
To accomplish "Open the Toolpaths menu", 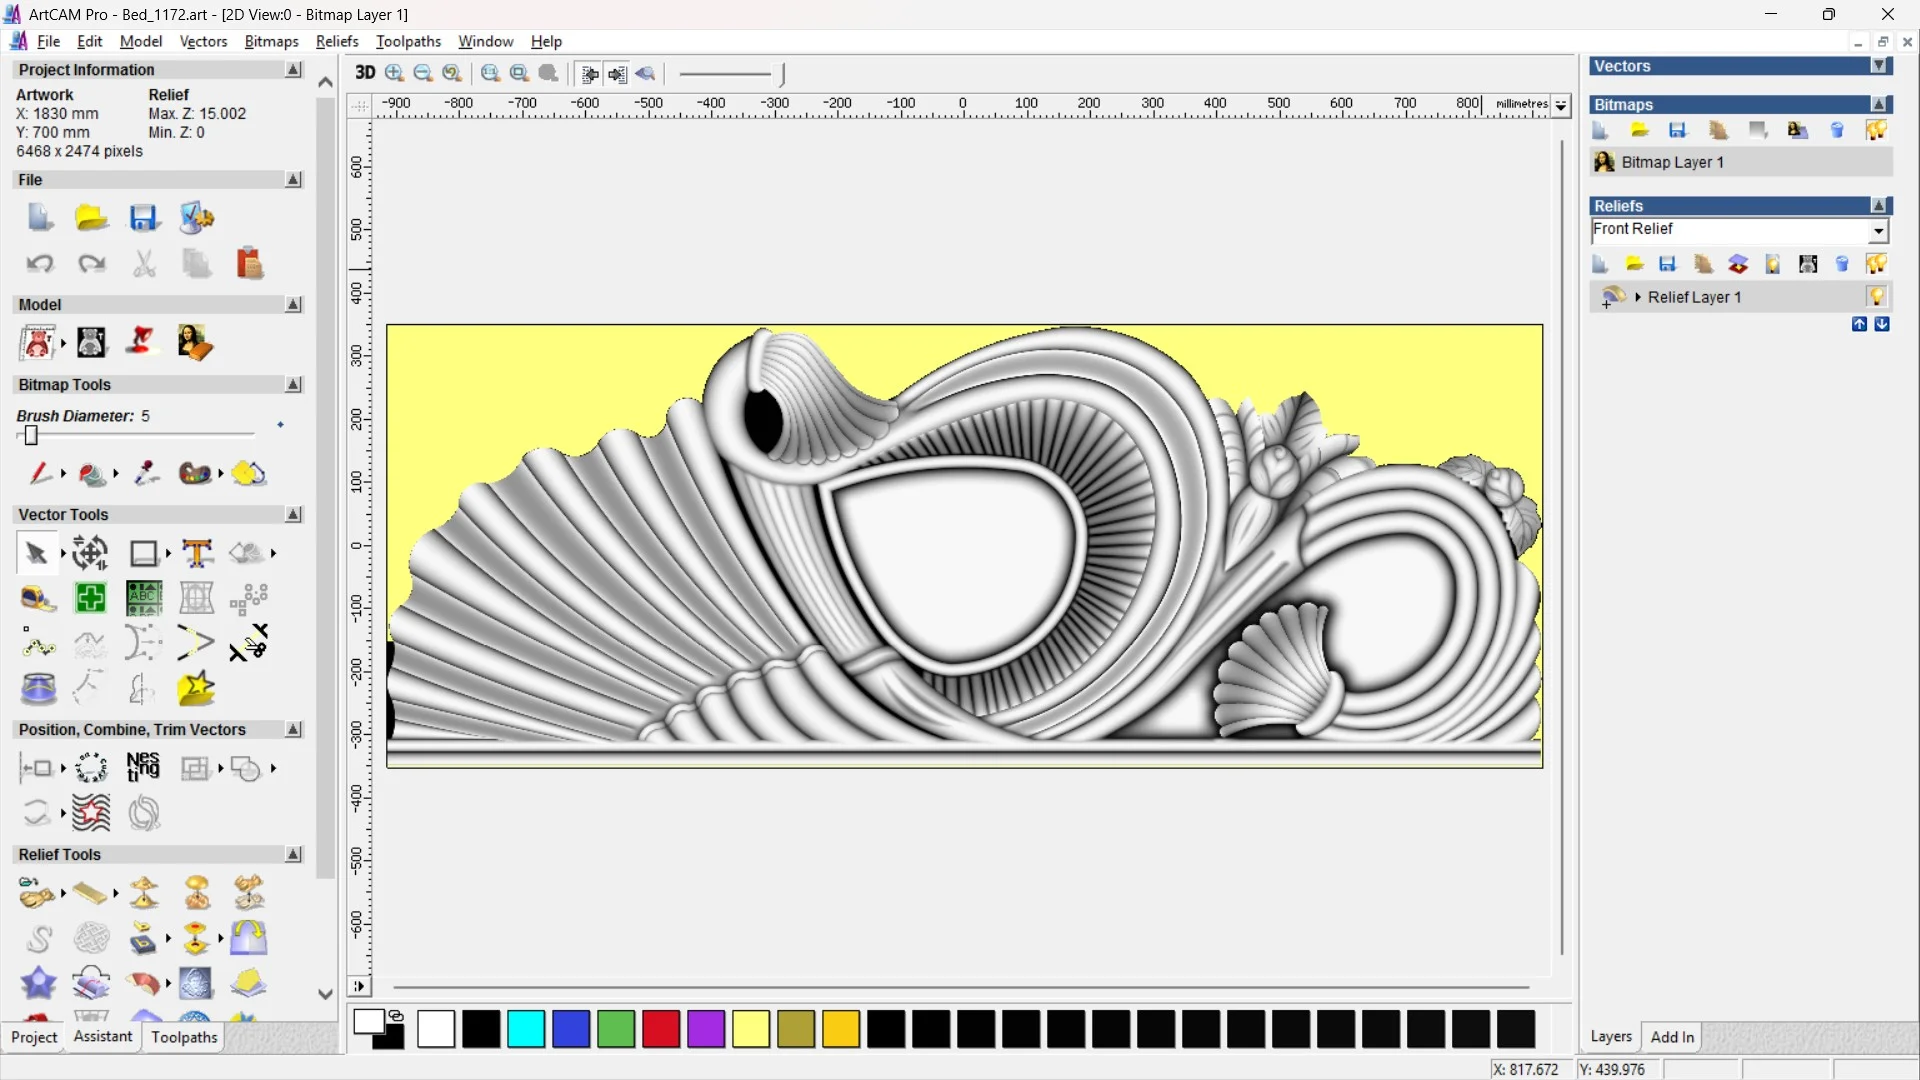I will click(x=408, y=41).
